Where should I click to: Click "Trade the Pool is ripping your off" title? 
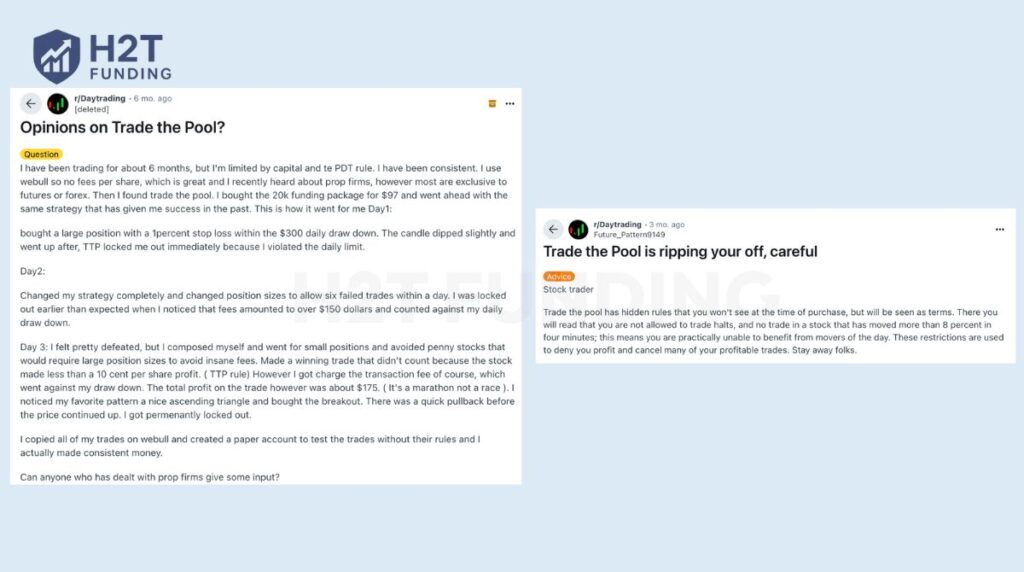coord(680,252)
